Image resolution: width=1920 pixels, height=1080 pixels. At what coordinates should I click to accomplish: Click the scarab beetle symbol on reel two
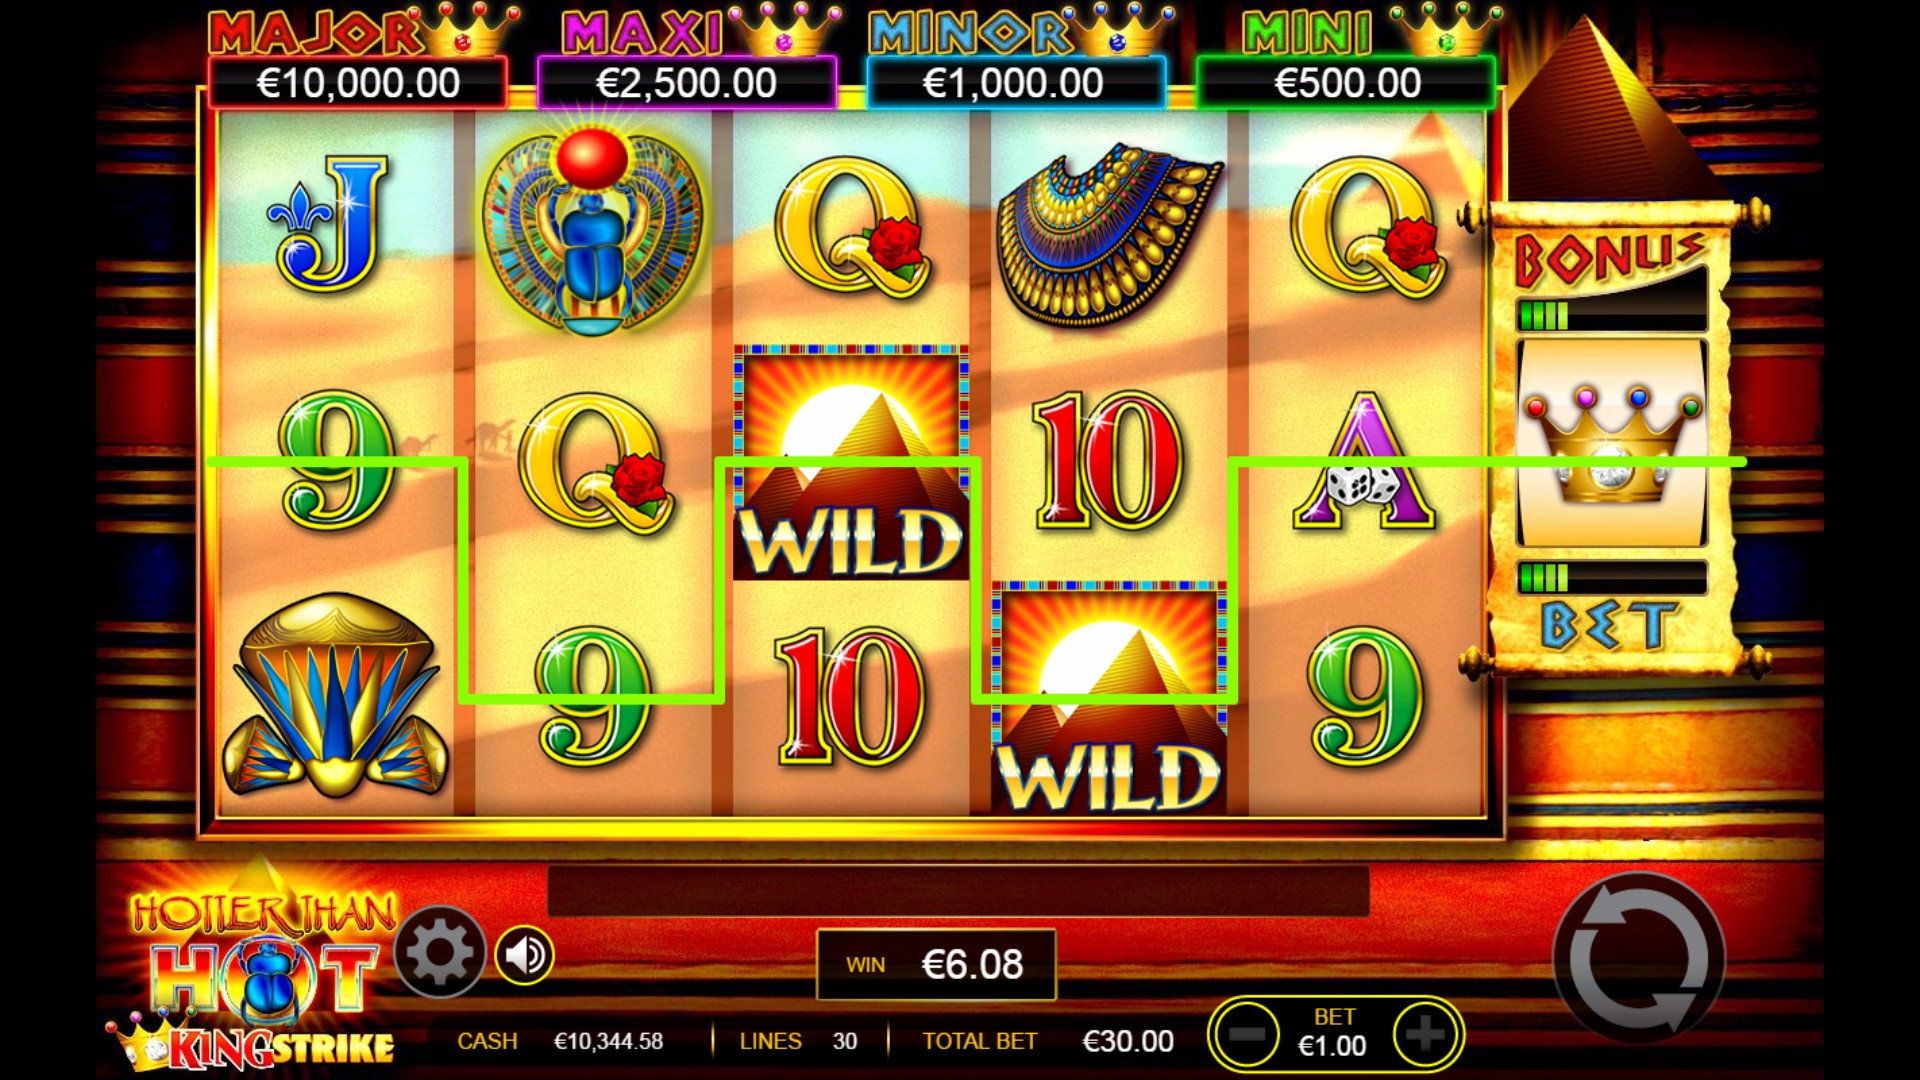pyautogui.click(x=592, y=230)
